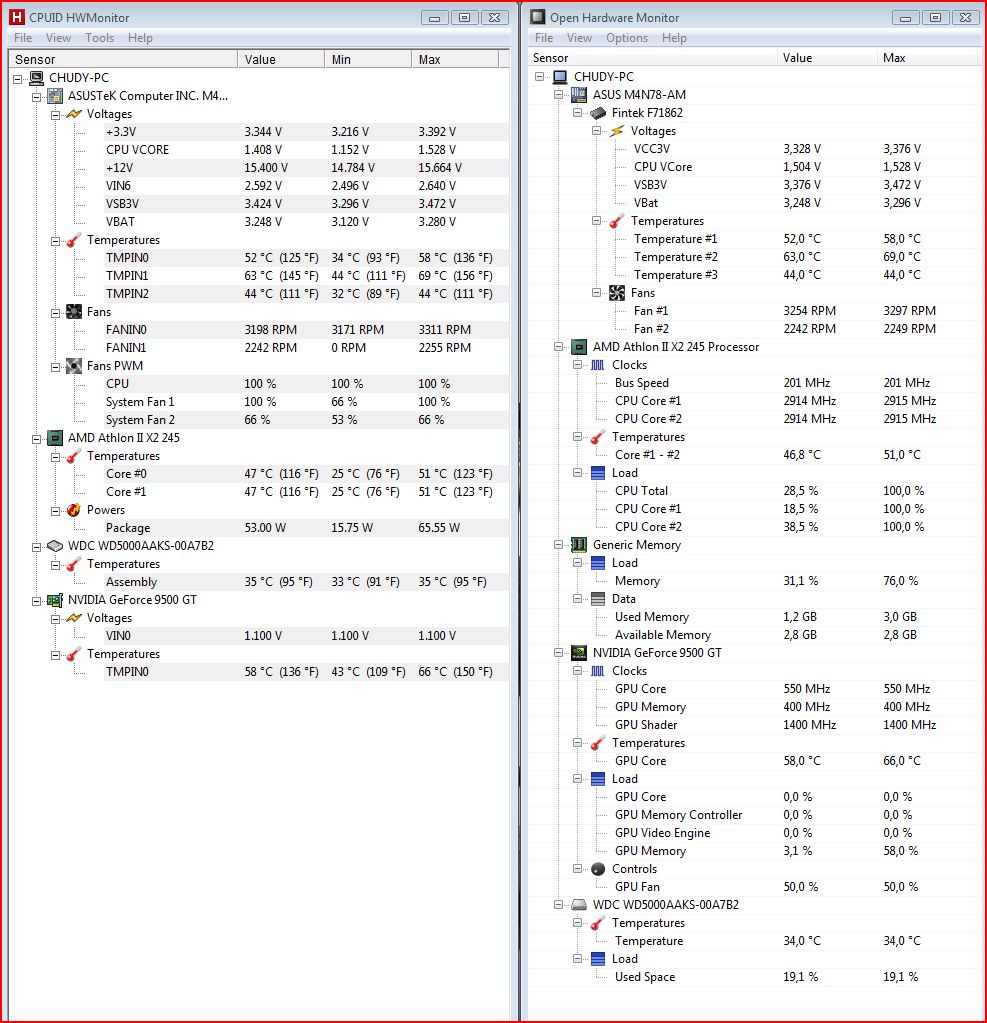Click the Generic Memory icon

click(x=579, y=545)
